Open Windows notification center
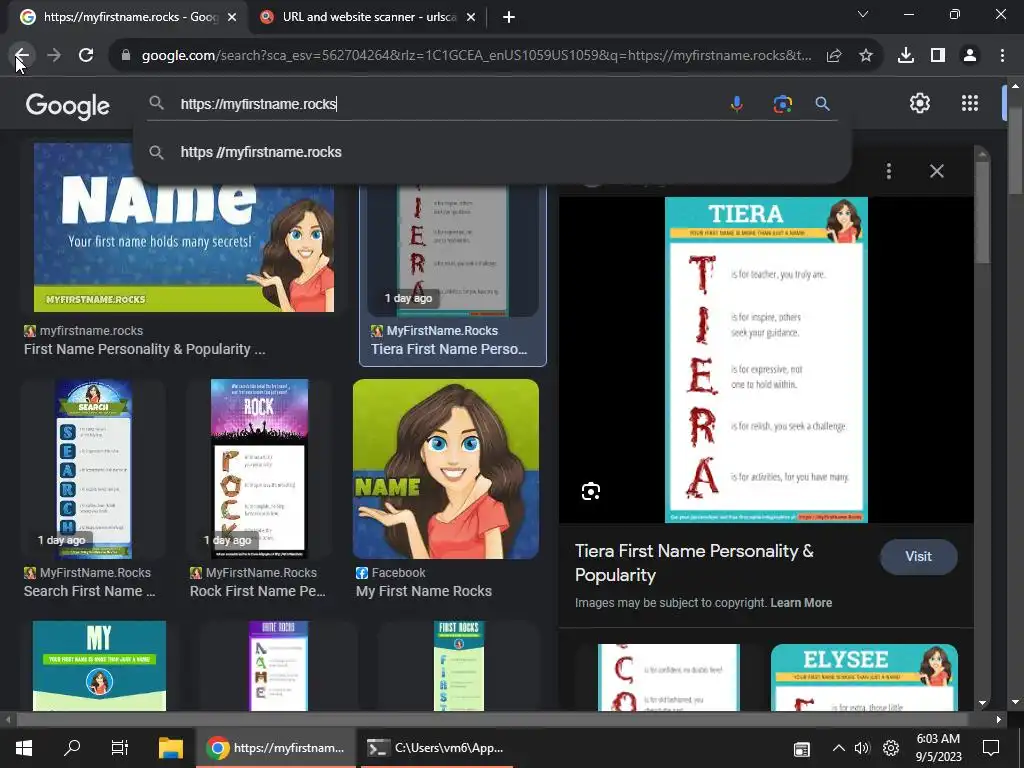 (991, 748)
